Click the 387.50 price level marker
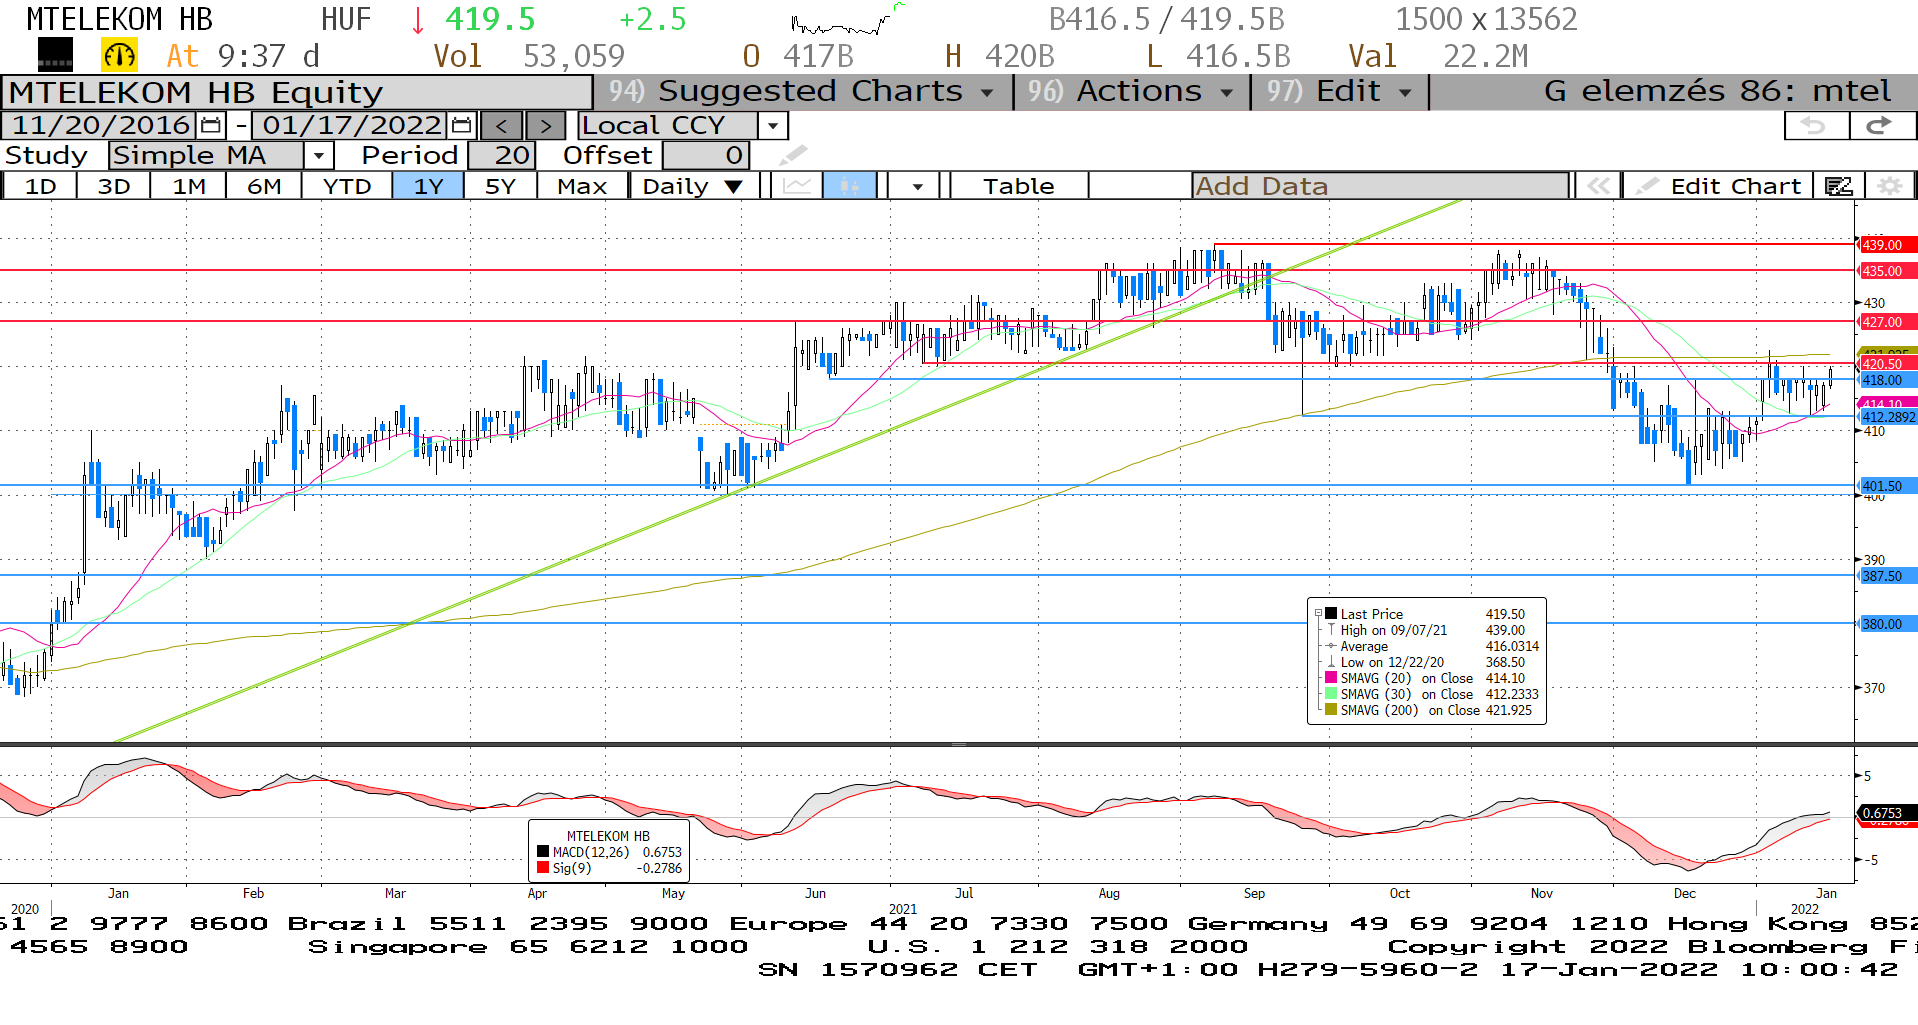 click(x=1886, y=576)
